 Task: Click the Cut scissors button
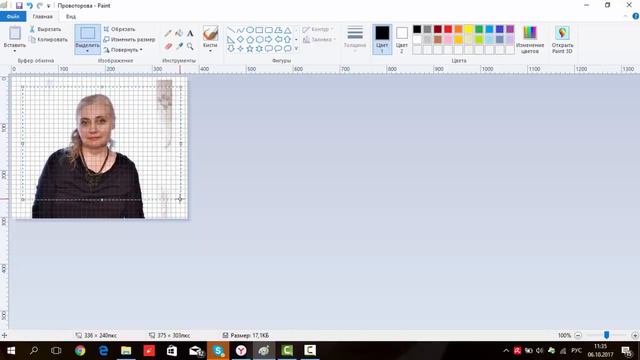click(x=45, y=29)
